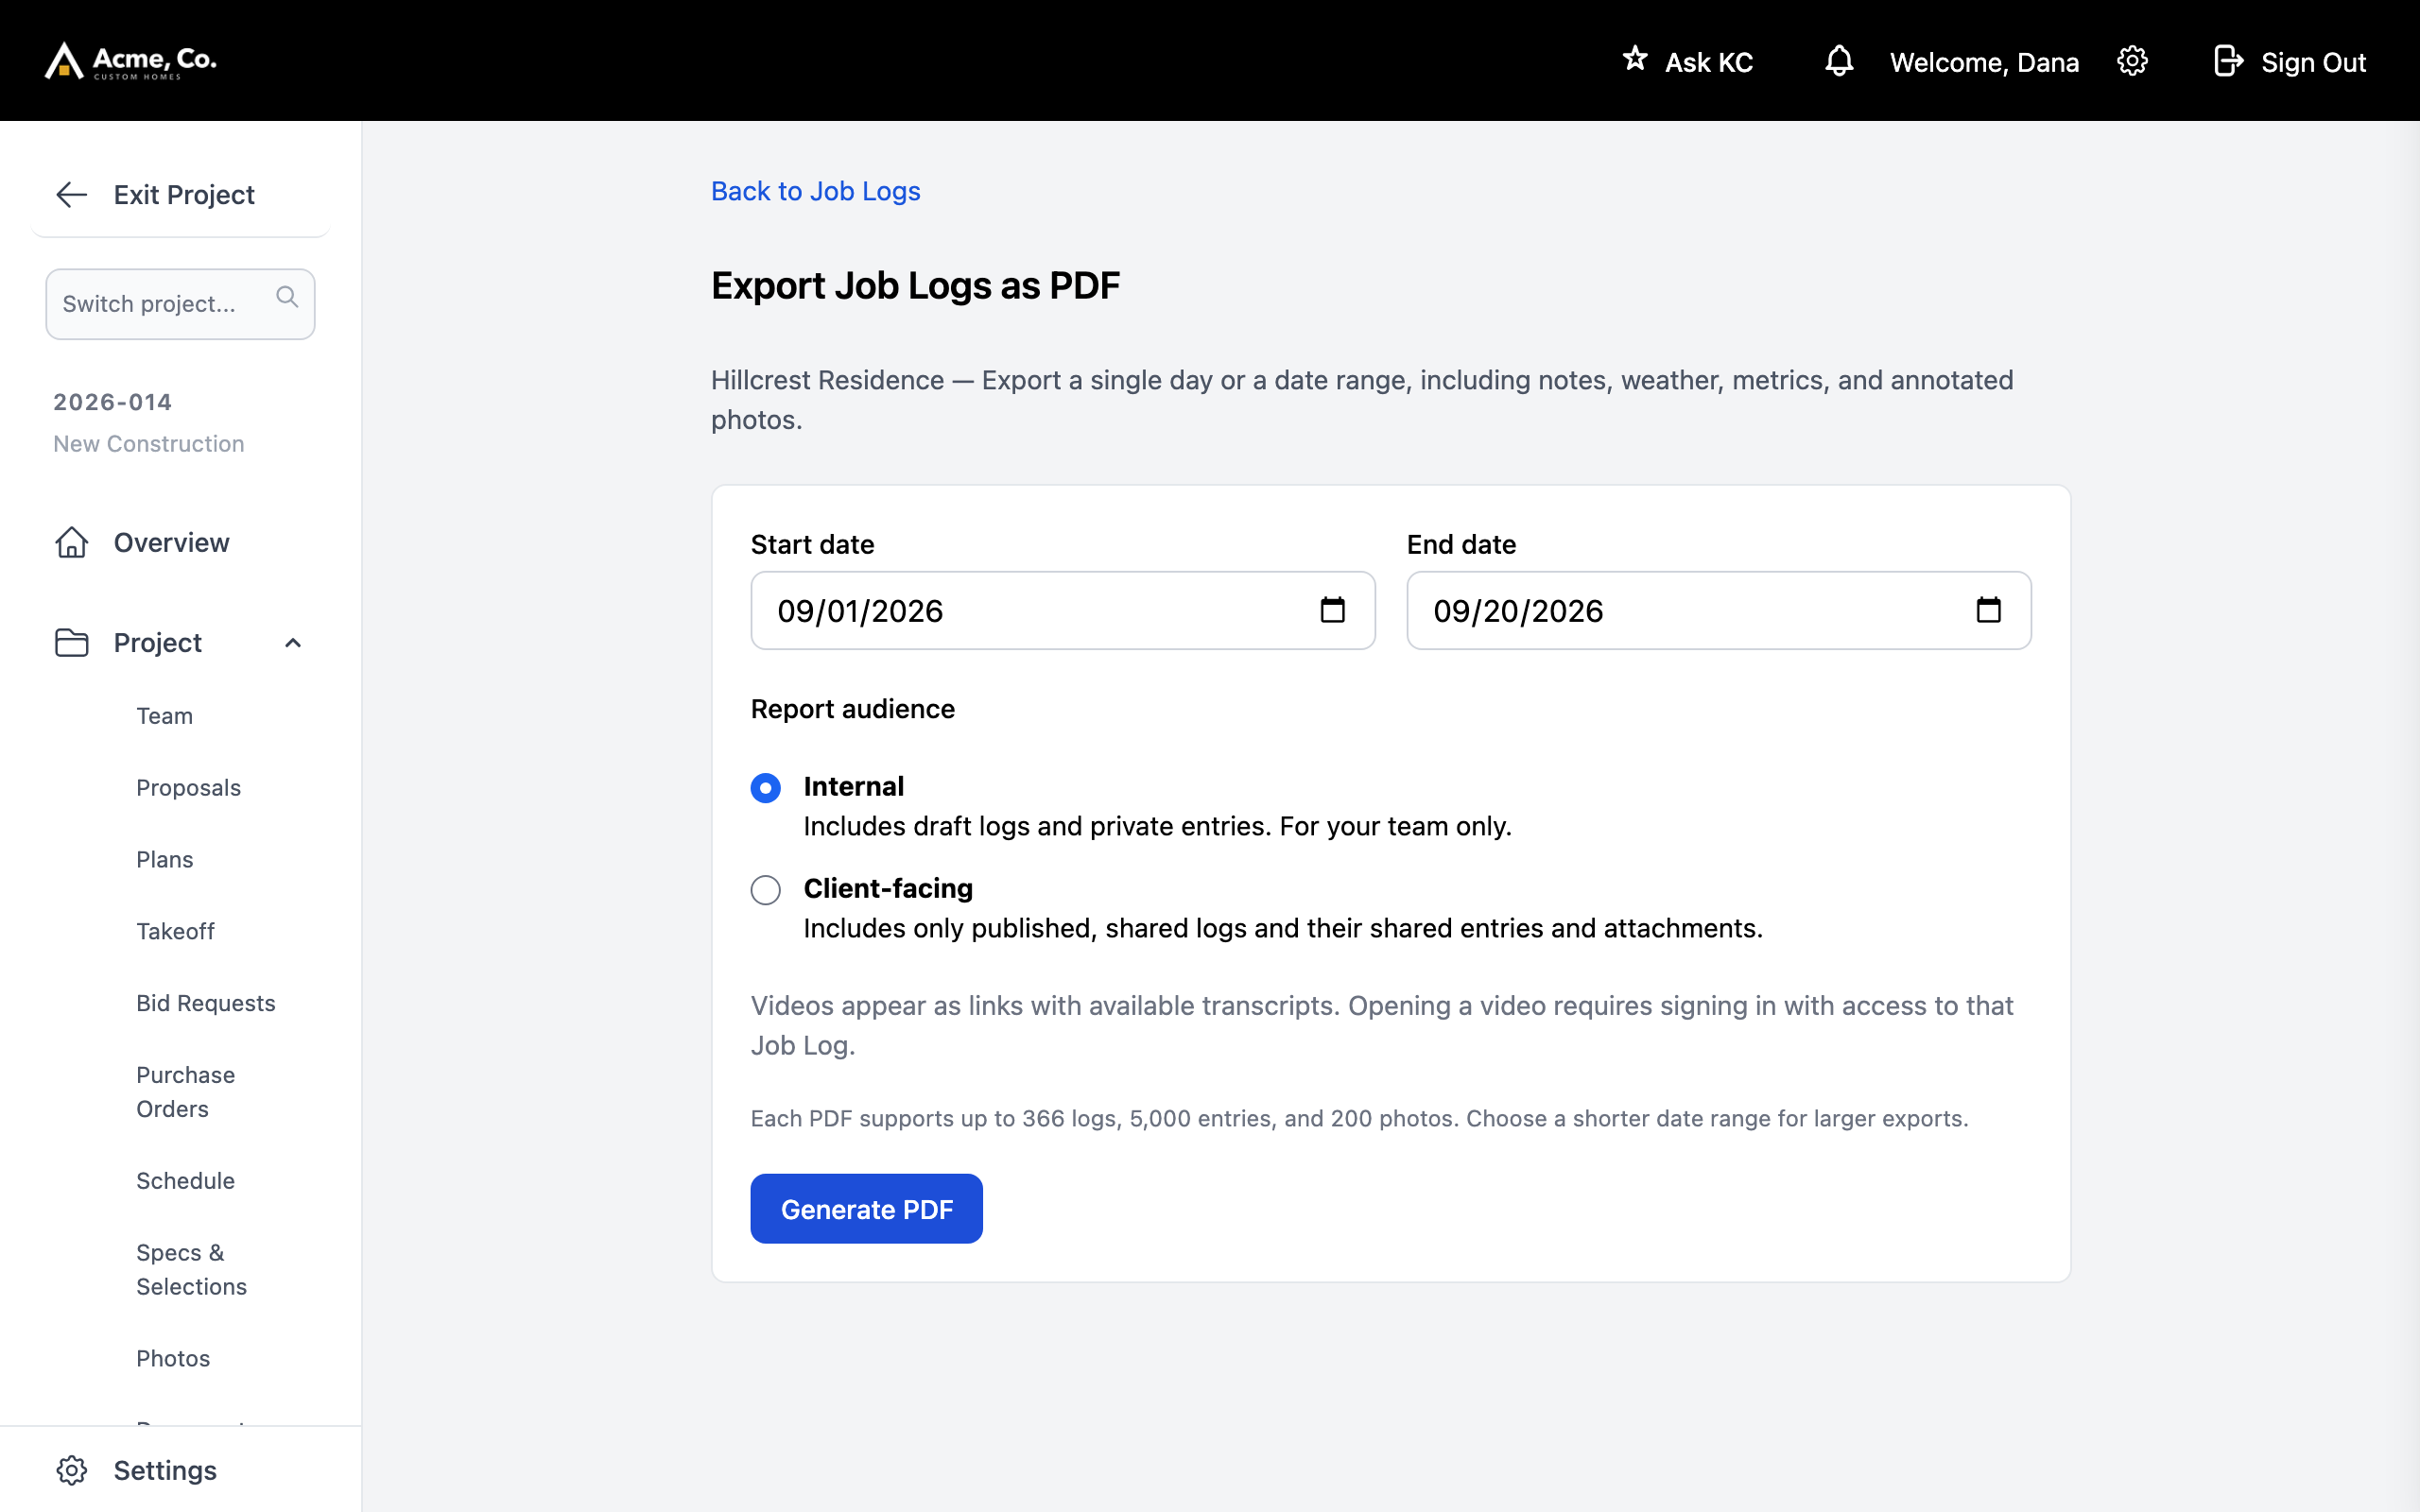Collapse the Project section chevron
This screenshot has height=1512, width=2420.
coord(293,643)
